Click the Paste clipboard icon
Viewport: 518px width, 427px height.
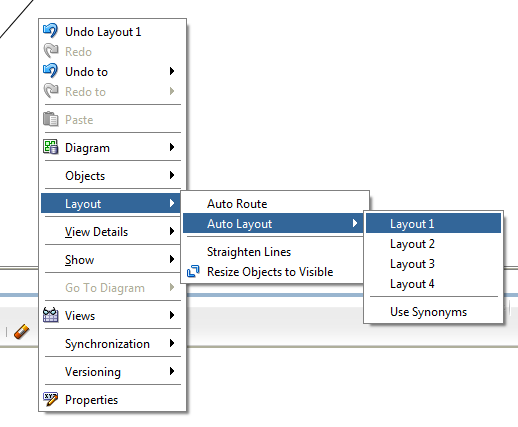[51, 119]
